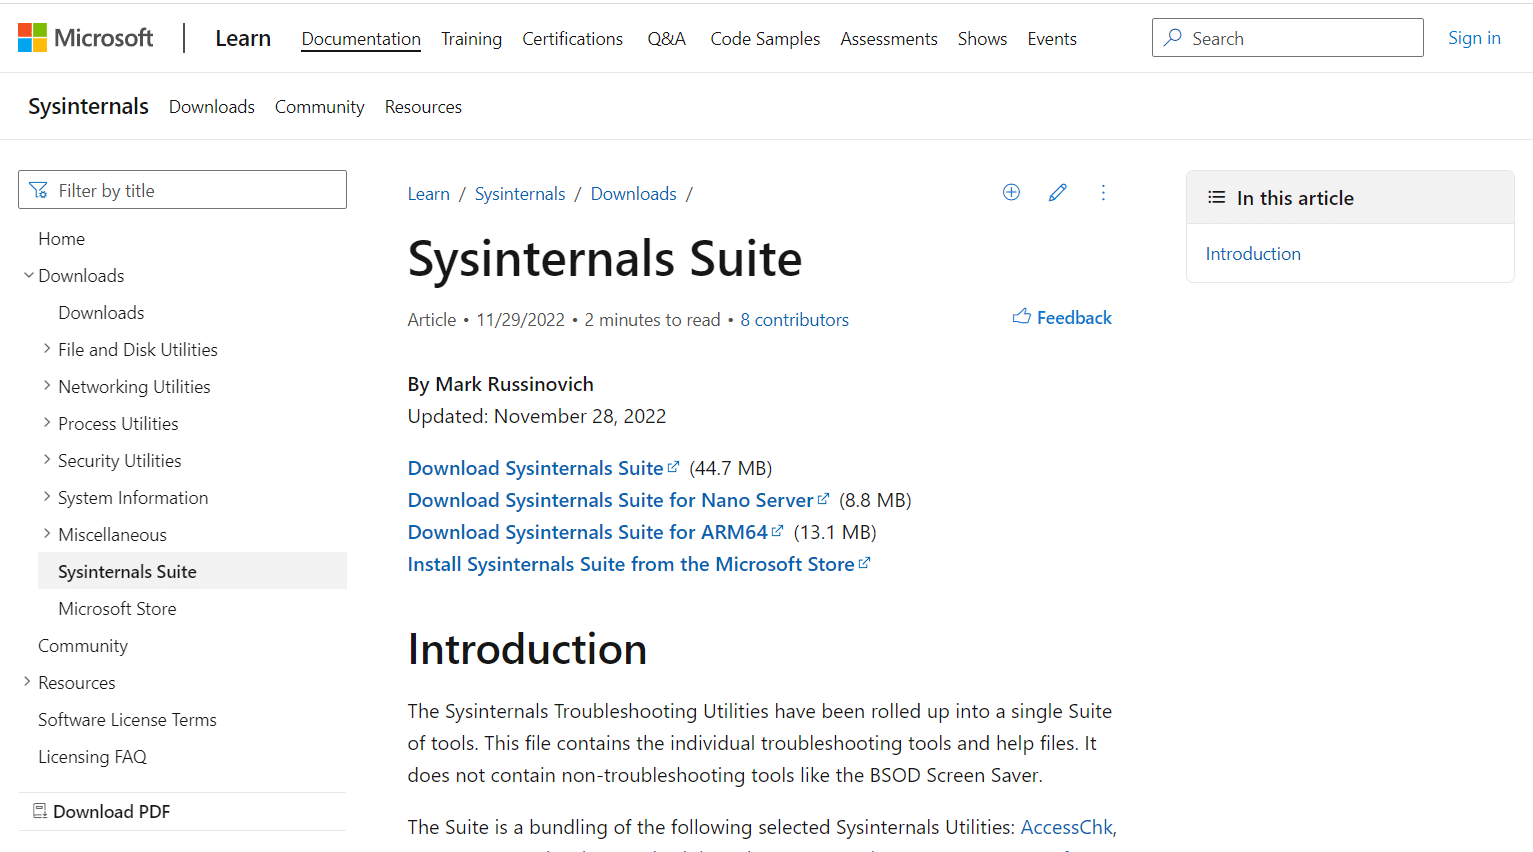Screen dimensions: 1533x852
Task: Open Events in the top nav
Action: 1052,38
